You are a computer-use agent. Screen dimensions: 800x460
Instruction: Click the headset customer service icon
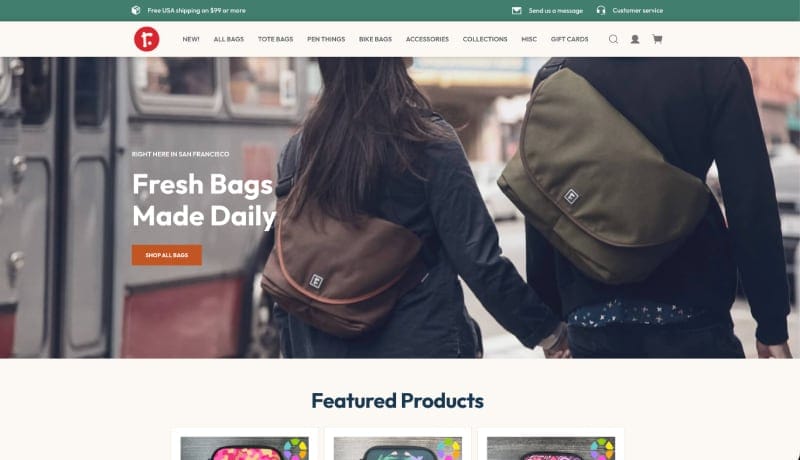601,10
